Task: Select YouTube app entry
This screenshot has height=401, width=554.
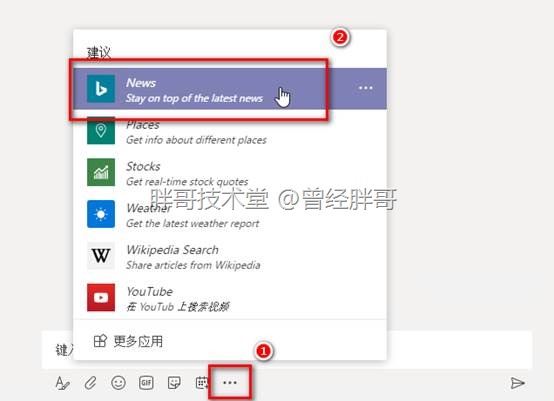Action: (x=230, y=297)
